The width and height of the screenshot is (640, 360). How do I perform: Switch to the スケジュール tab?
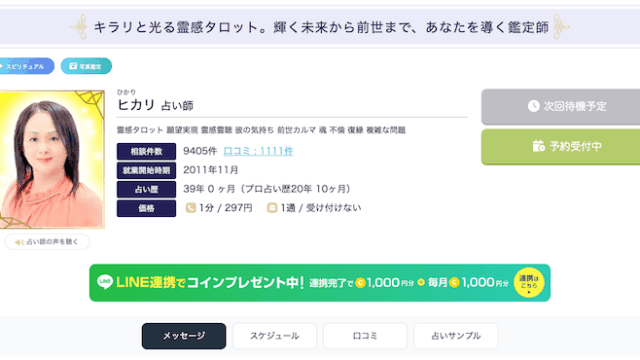[275, 336]
